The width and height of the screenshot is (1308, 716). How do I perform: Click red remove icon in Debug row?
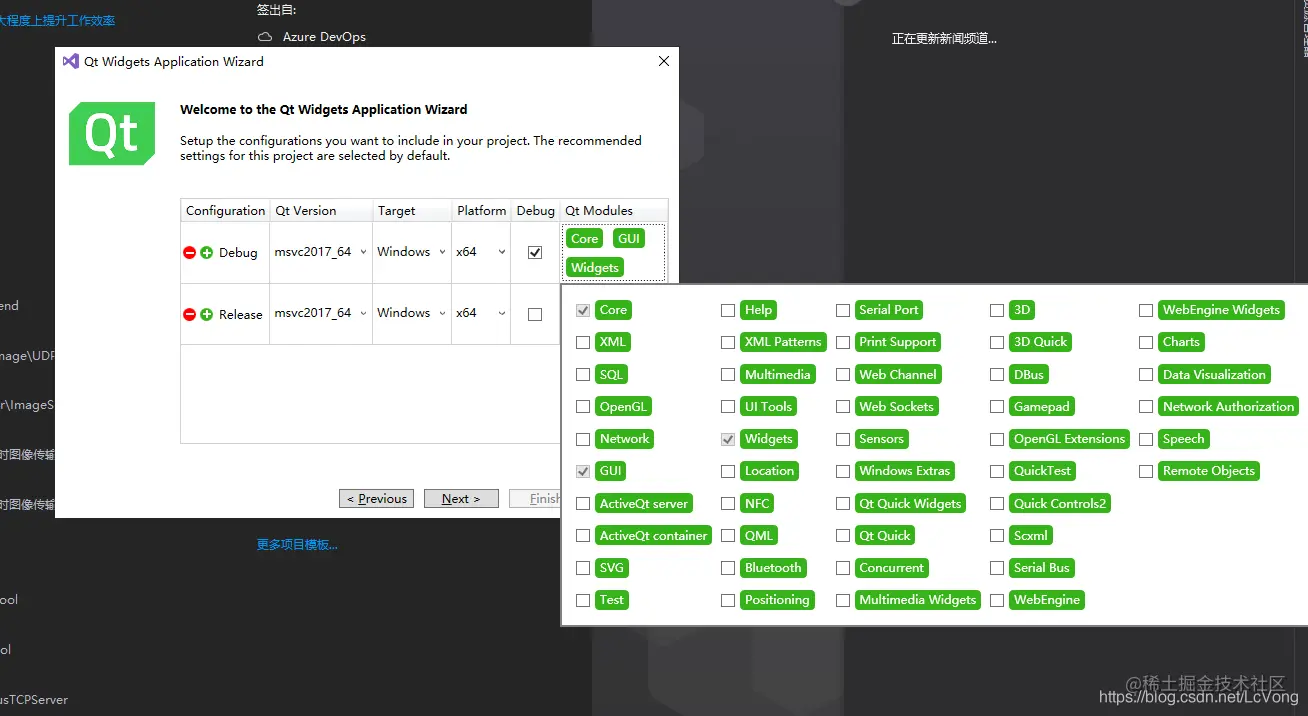point(190,253)
